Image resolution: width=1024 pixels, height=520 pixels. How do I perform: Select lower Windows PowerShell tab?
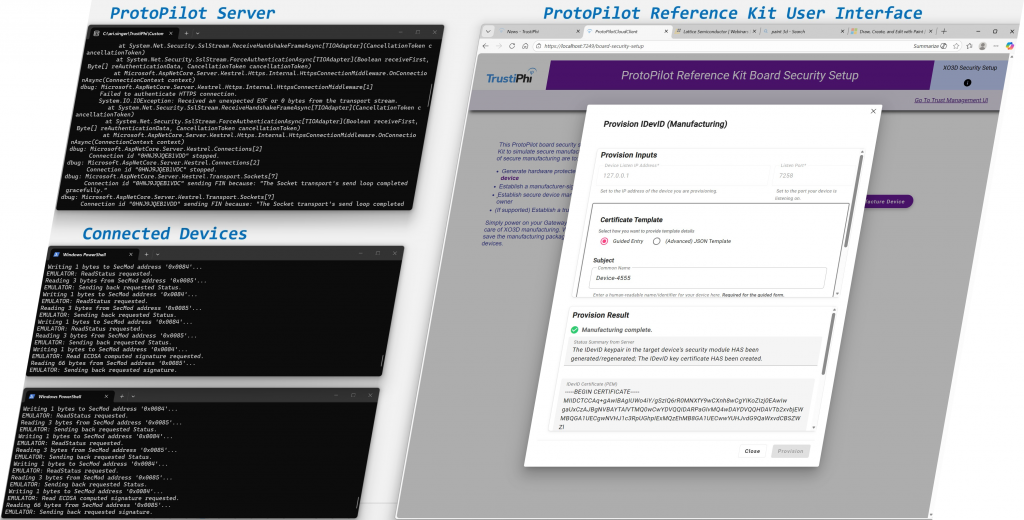[68, 397]
